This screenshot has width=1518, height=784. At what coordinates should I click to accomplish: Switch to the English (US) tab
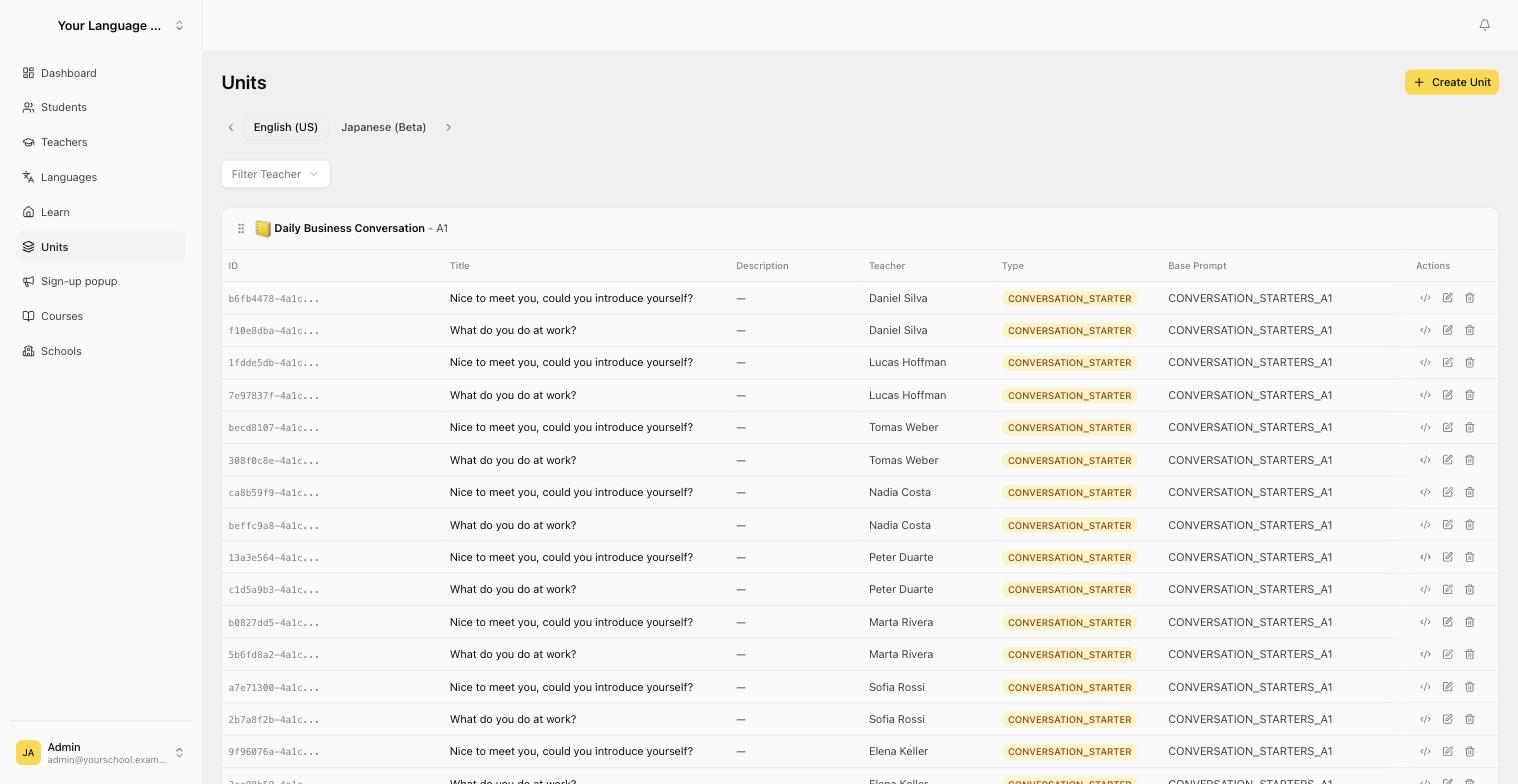pos(285,127)
